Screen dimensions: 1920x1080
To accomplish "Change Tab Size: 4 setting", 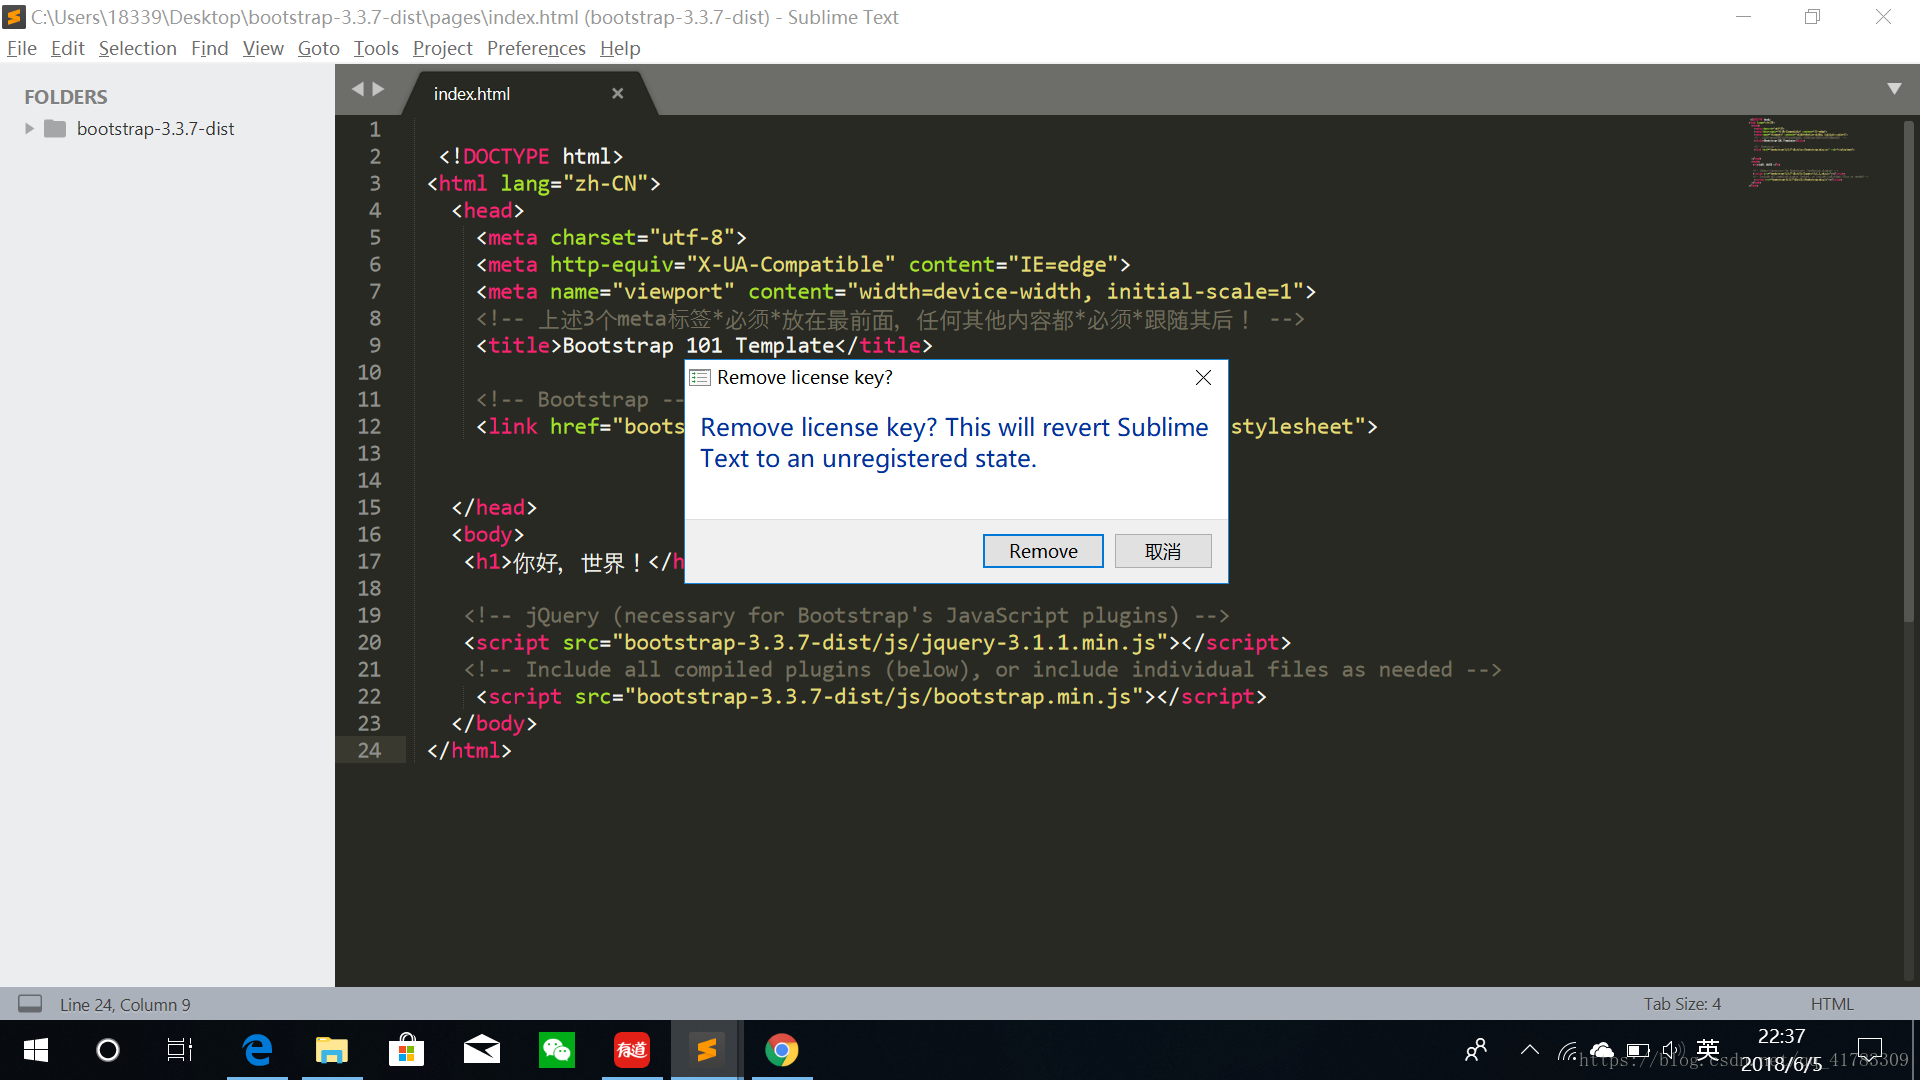I will tap(1682, 1003).
